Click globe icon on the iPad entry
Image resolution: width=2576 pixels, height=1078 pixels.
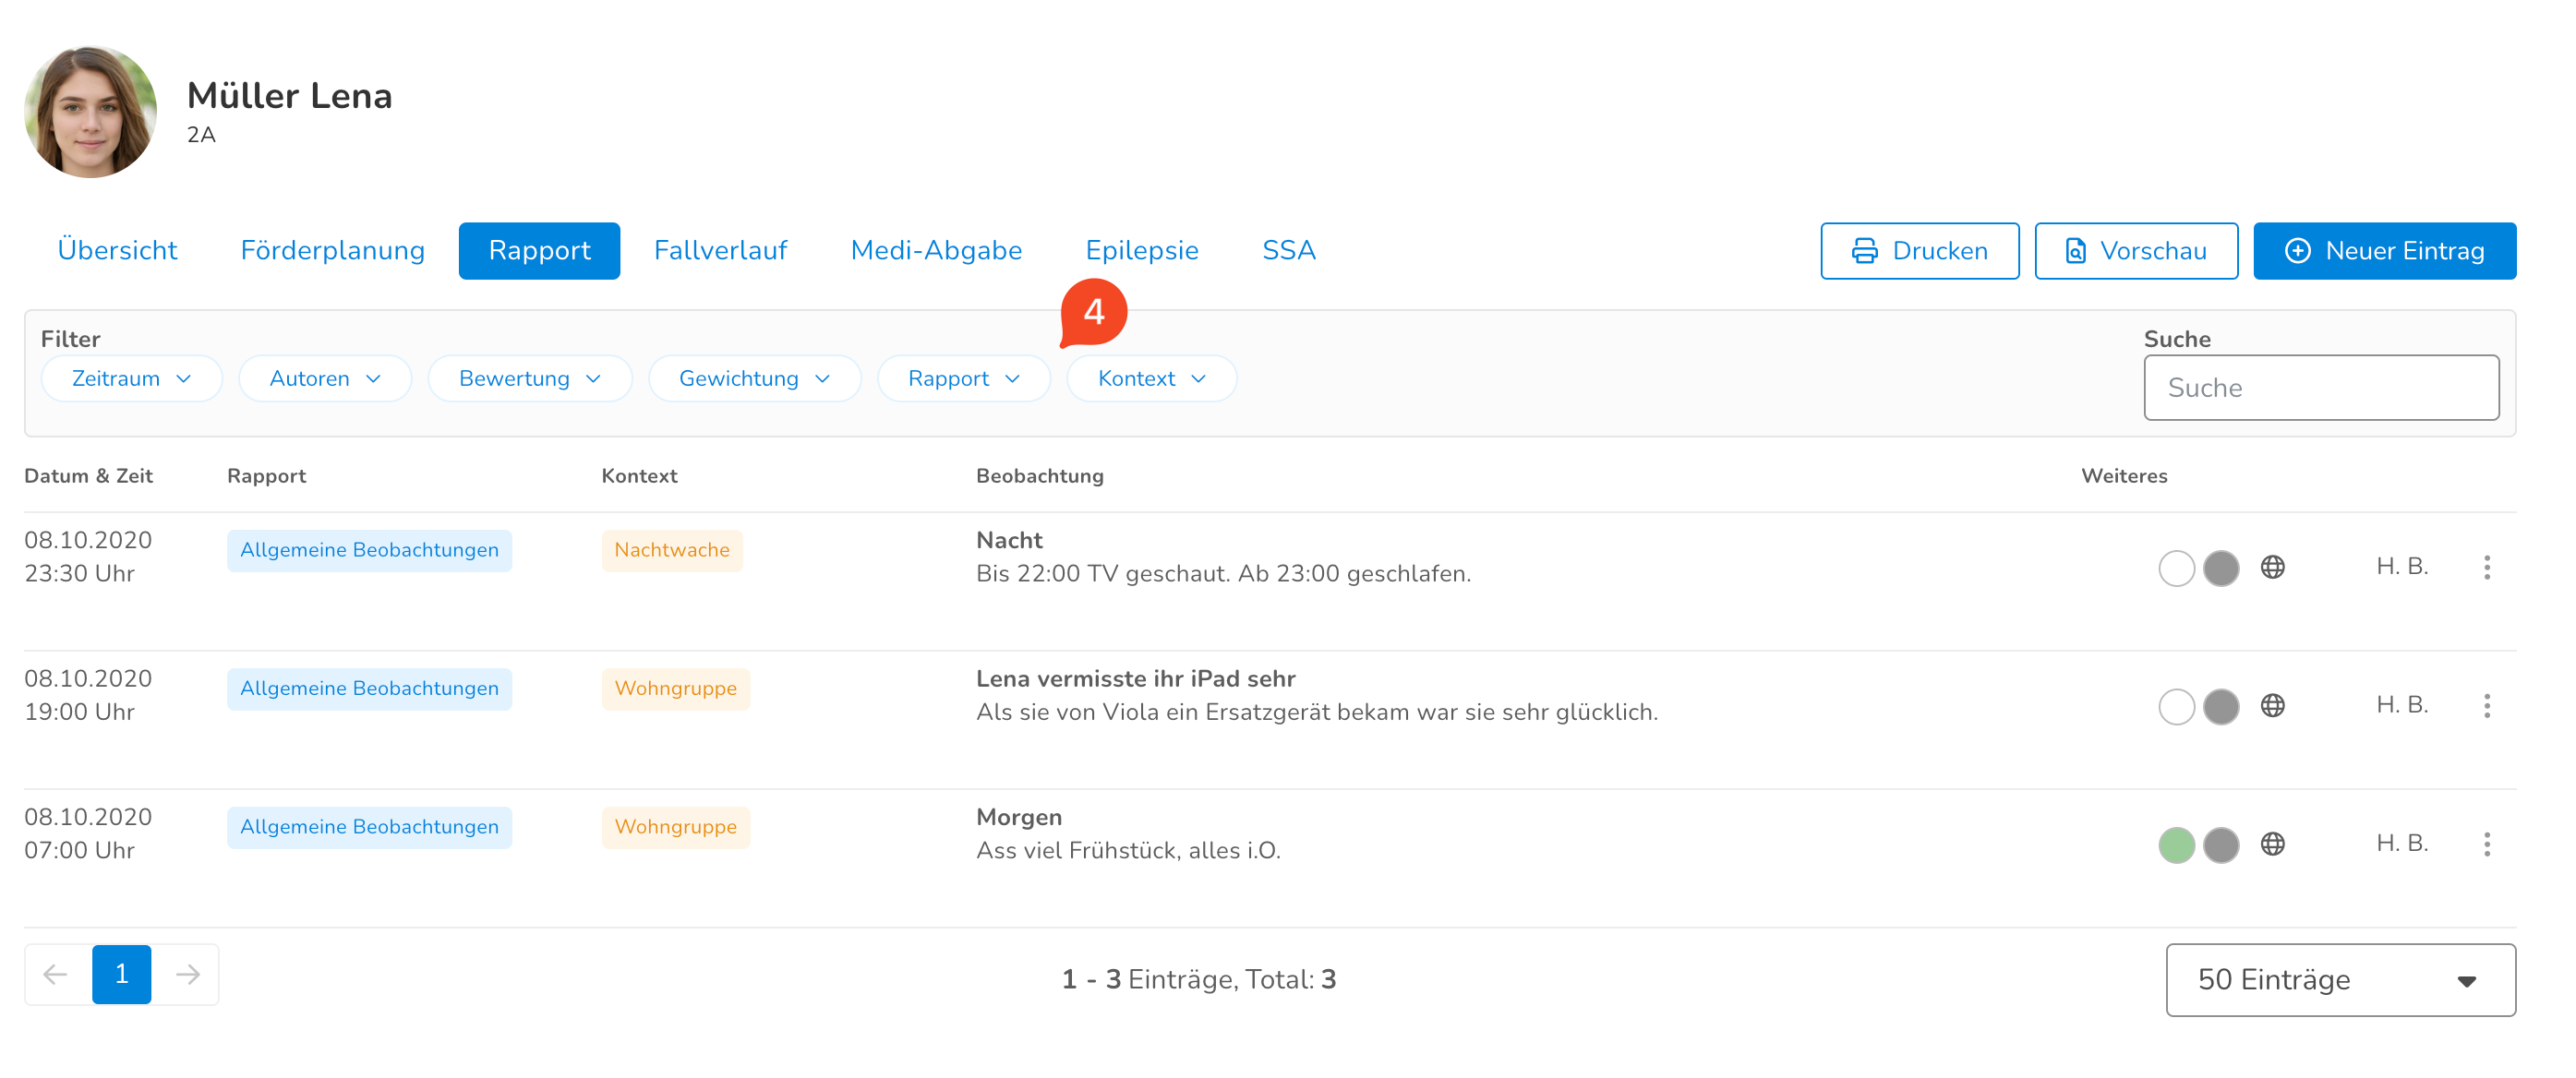[2272, 706]
